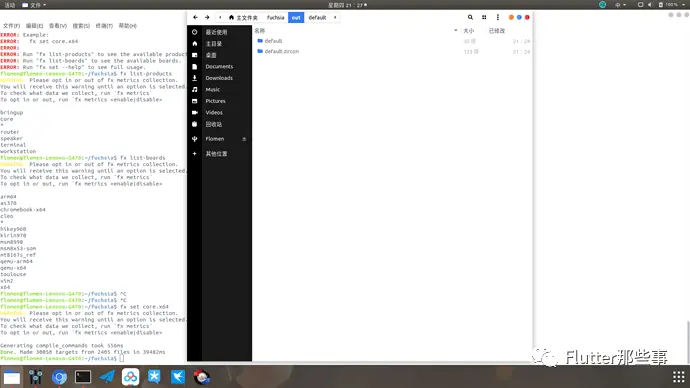Viewport: 690px width, 388px height.
Task: Click the Downloads arrow icon in sidebar
Action: point(195,78)
